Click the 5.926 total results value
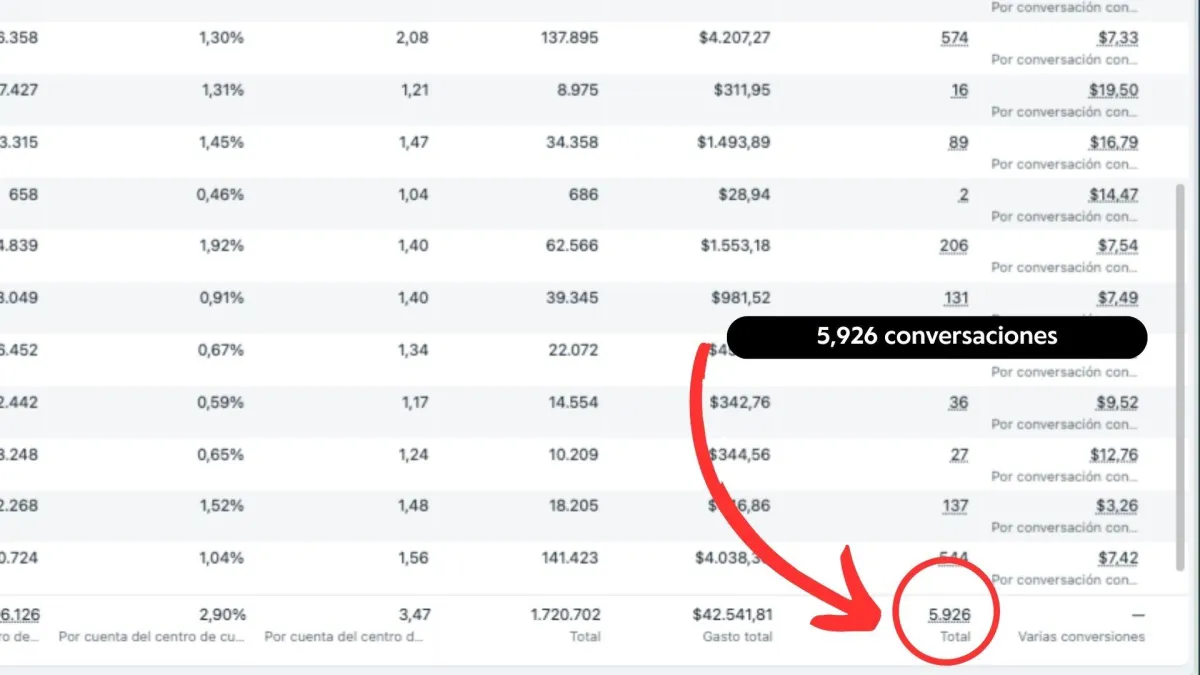 [x=949, y=614]
